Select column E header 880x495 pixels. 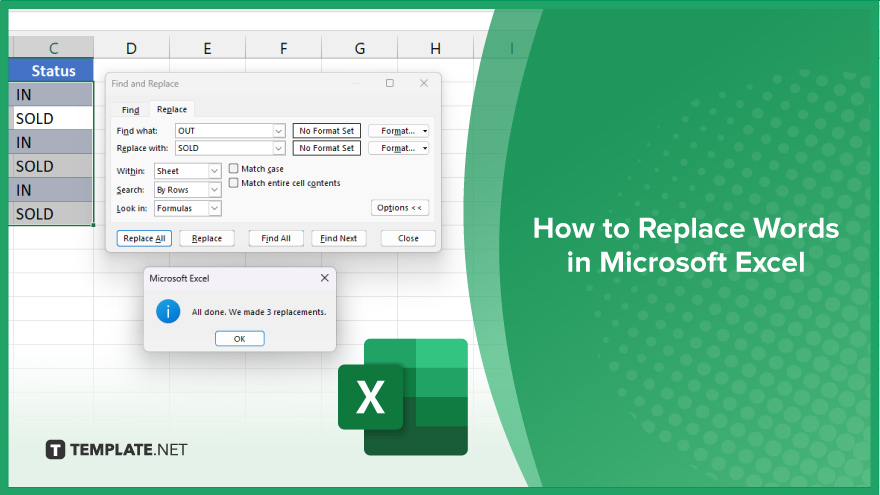tap(207, 48)
